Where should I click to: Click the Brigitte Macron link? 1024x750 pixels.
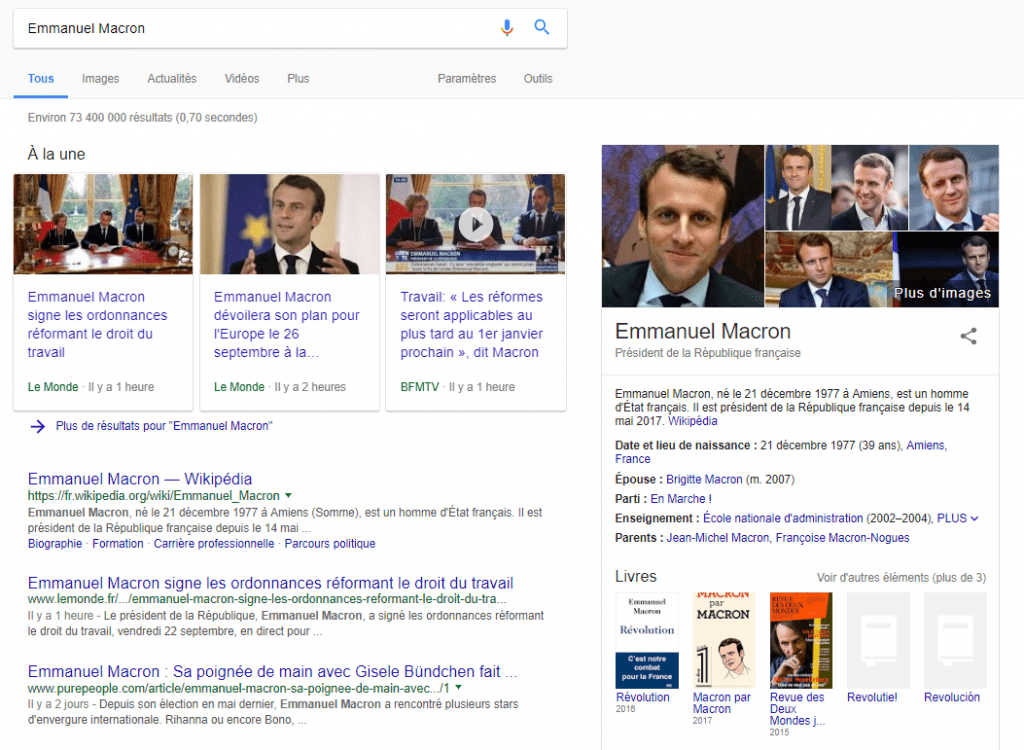[x=704, y=479]
